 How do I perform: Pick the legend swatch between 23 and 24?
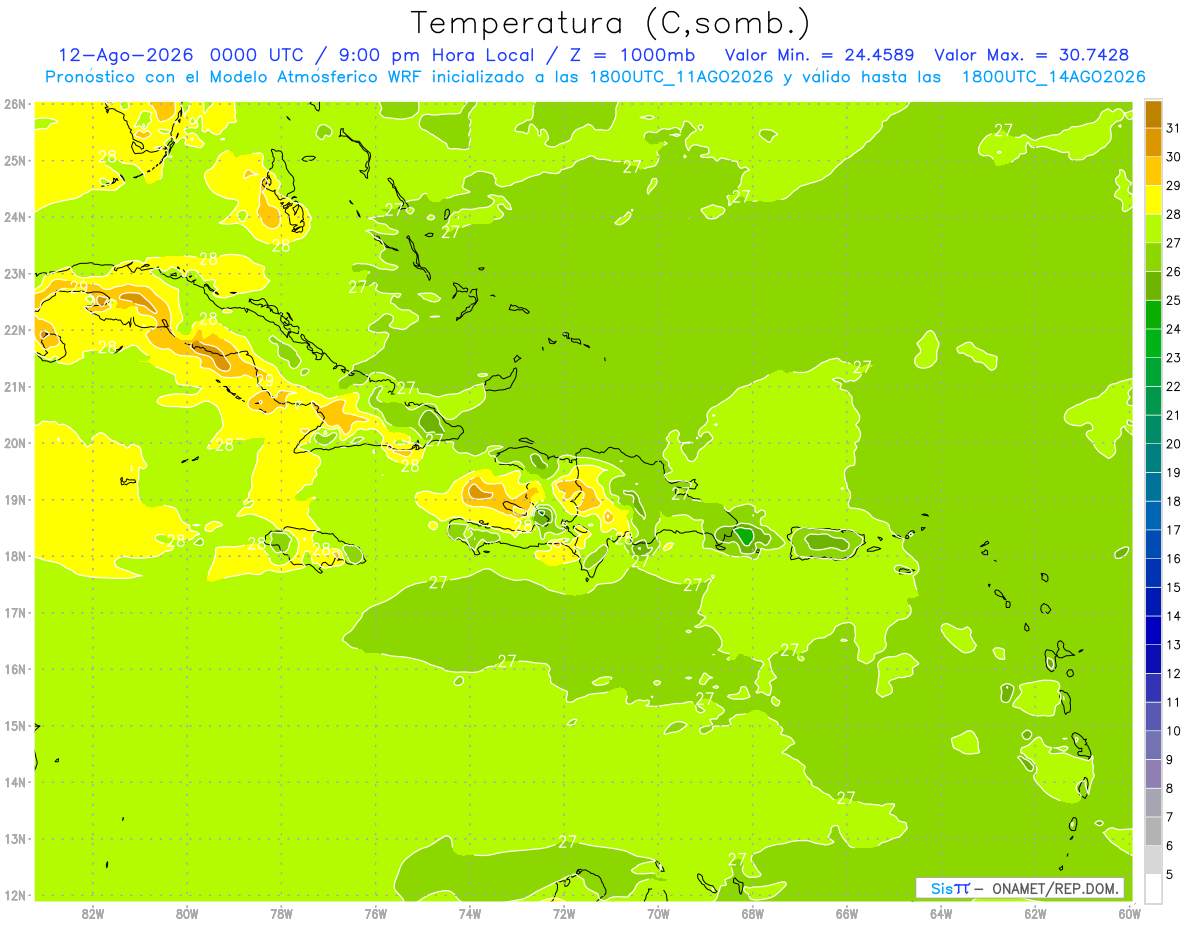(1153, 343)
